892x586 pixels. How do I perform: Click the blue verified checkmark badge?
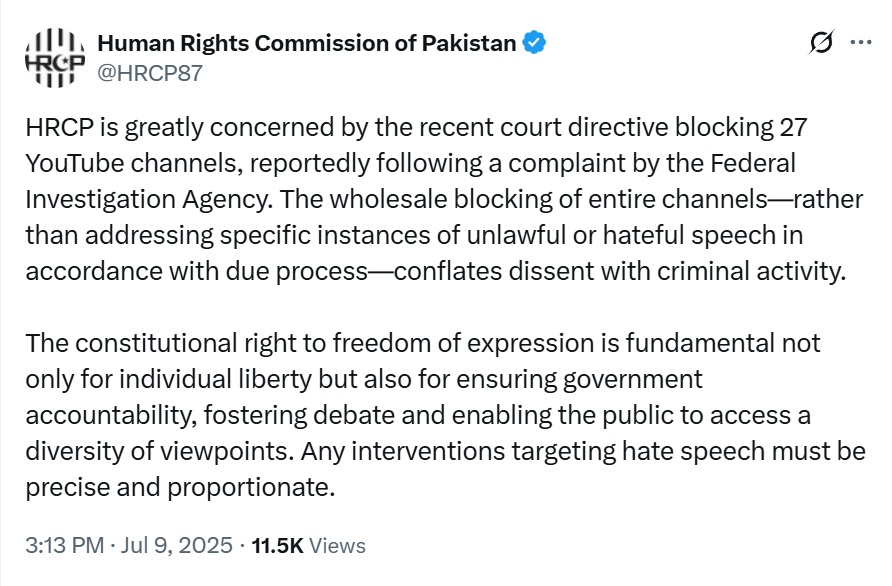534,43
